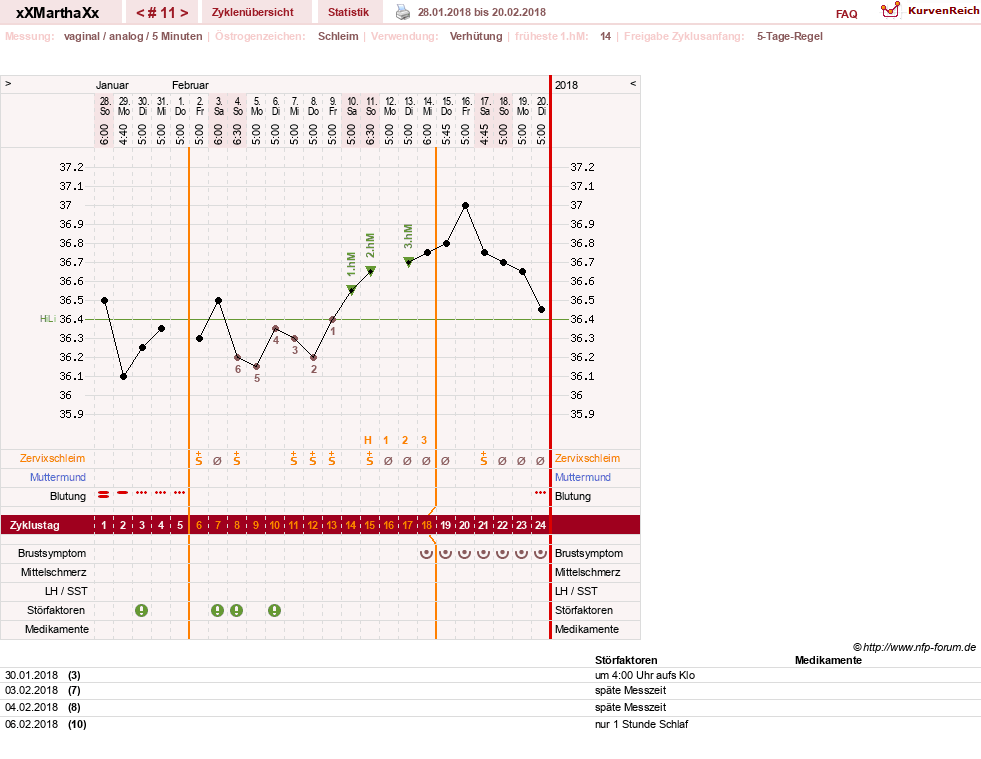This screenshot has height=759, width=981.
Task: Click the 1.hM triangle marker
Action: click(x=352, y=289)
